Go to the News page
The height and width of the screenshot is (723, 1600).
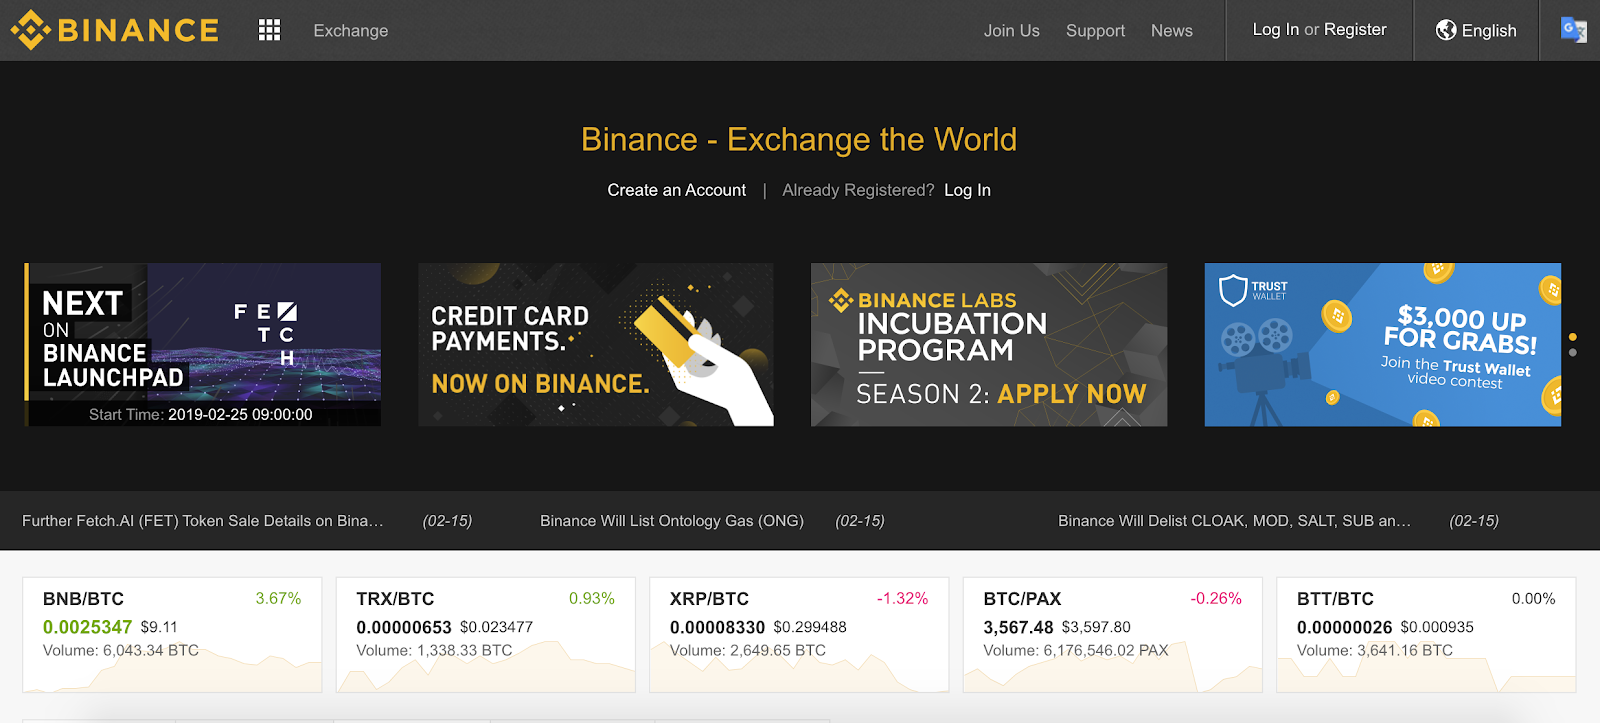(1171, 31)
